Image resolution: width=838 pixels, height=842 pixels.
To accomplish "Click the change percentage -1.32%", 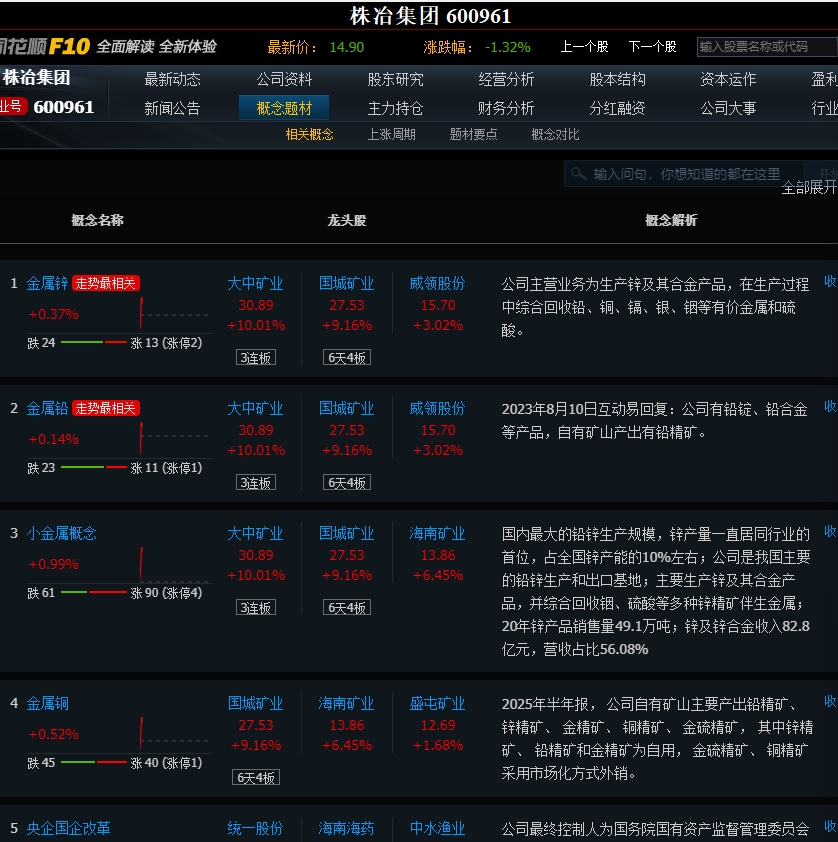I will tap(507, 47).
